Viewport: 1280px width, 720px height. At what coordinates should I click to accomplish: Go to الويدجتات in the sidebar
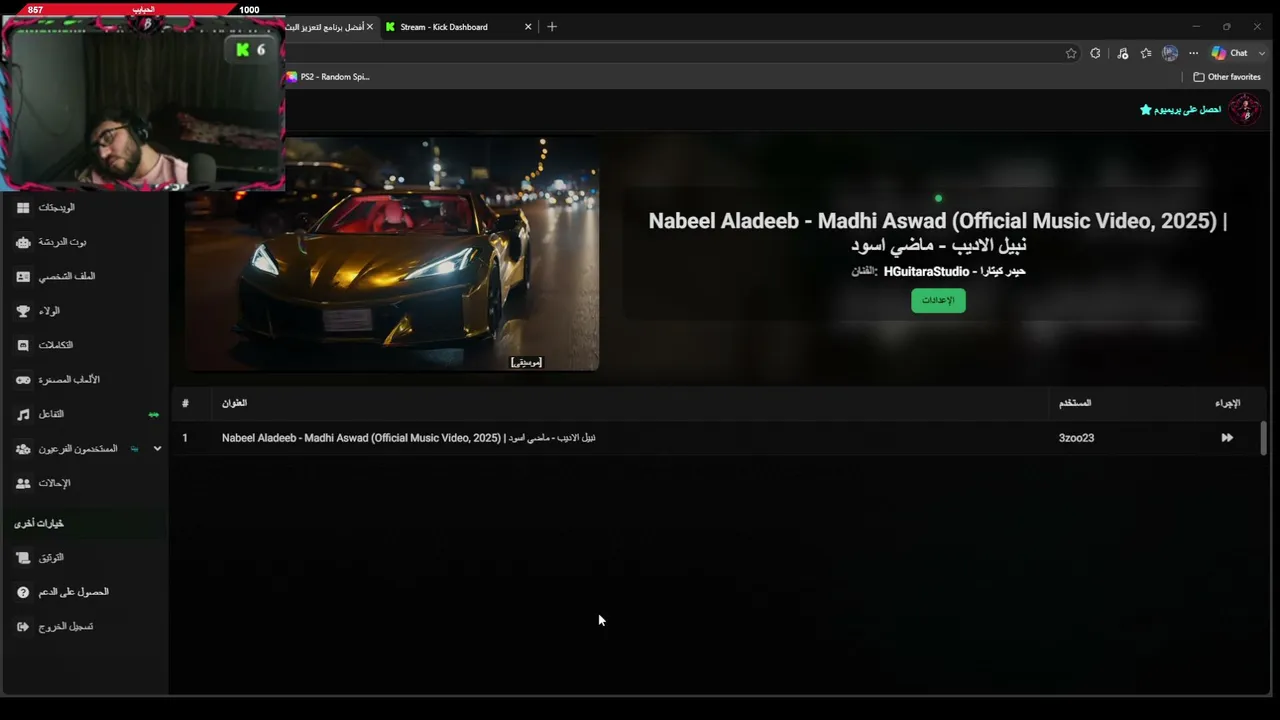point(57,207)
